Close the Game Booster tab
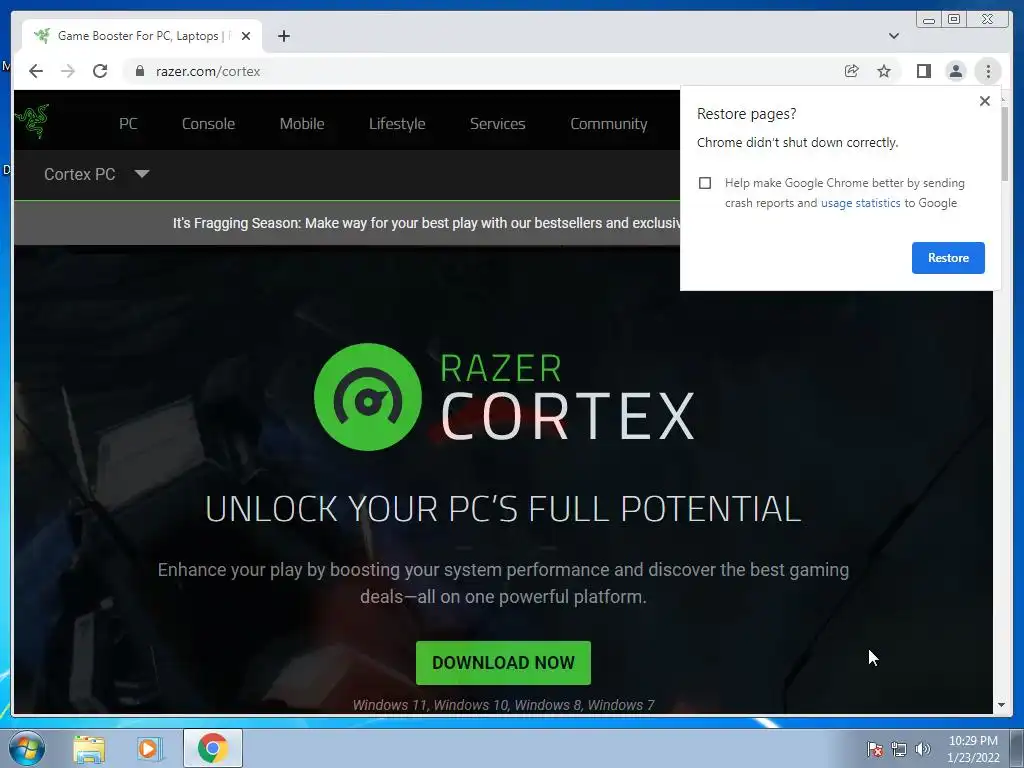 click(x=246, y=36)
